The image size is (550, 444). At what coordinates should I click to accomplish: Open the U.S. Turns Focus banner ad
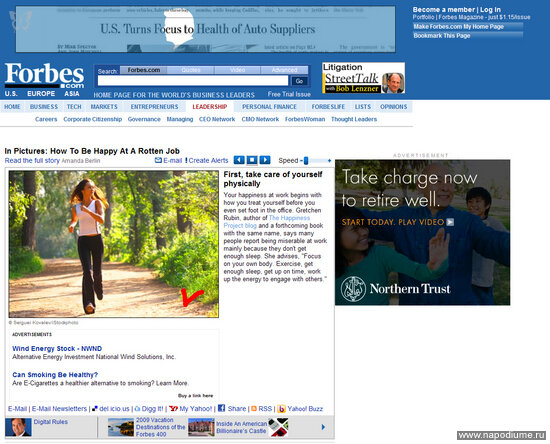(x=206, y=29)
